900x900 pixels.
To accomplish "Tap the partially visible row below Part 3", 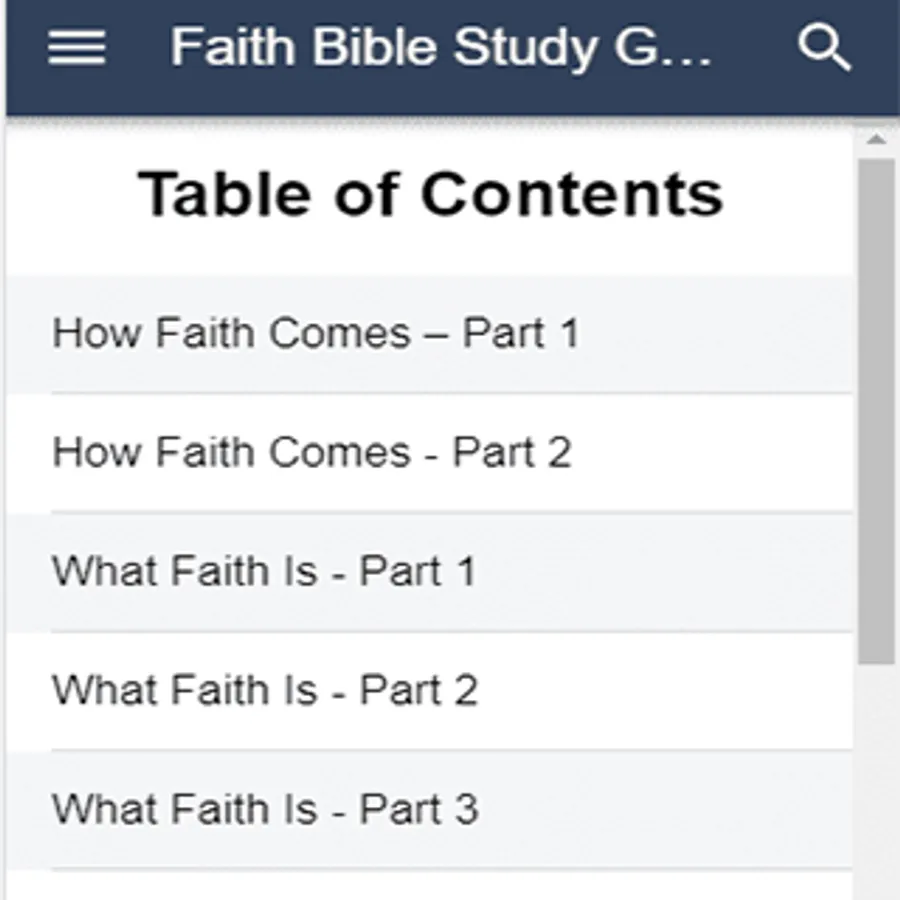I will tap(429, 885).
